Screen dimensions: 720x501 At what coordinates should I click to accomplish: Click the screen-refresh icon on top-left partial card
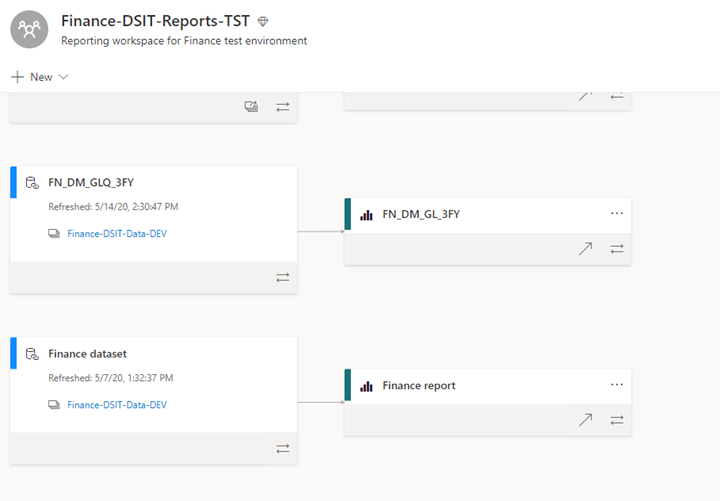[x=251, y=107]
